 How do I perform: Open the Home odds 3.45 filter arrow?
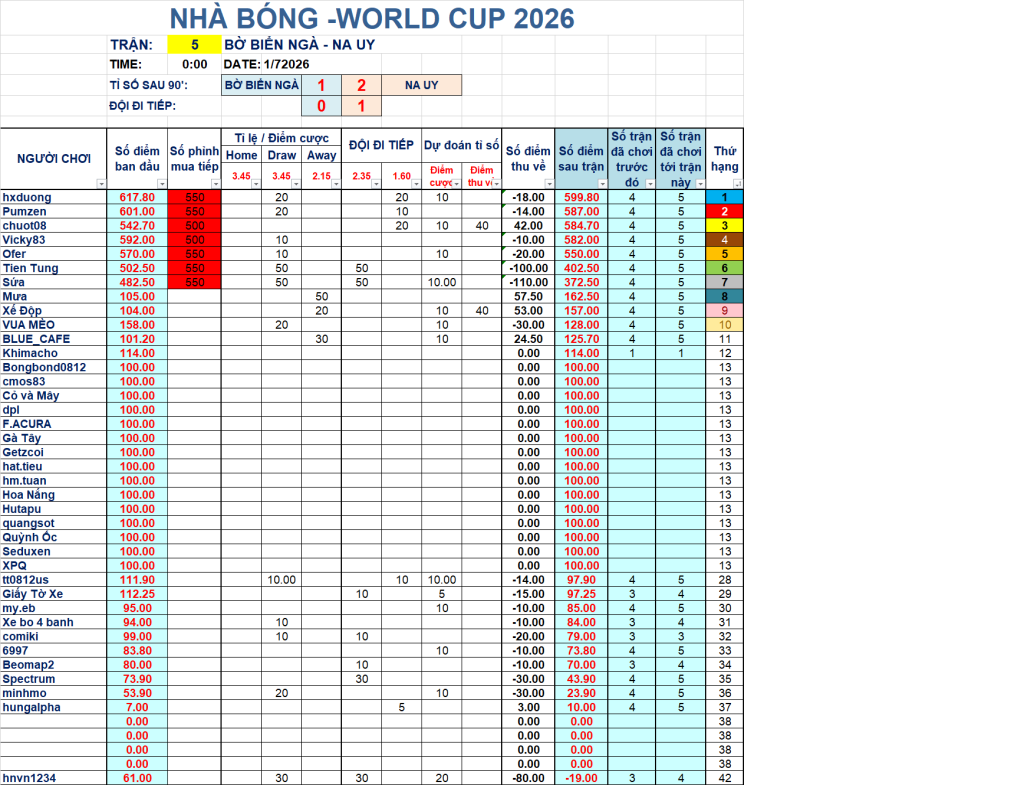[256, 184]
